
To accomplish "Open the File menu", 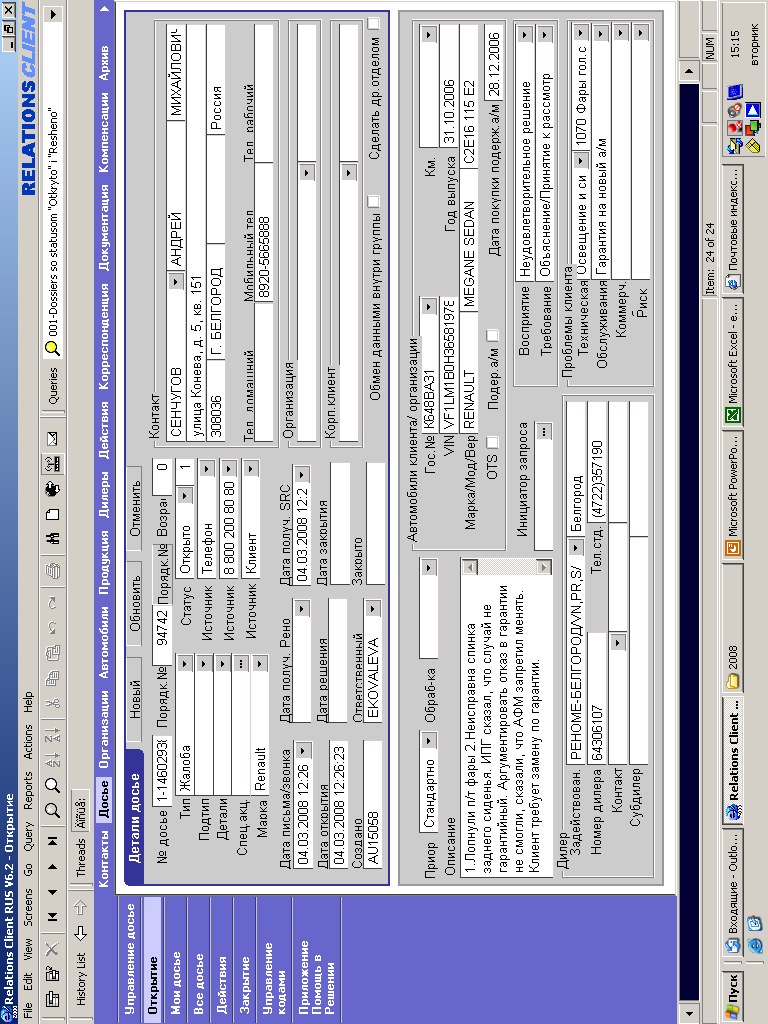I will coord(27,1010).
